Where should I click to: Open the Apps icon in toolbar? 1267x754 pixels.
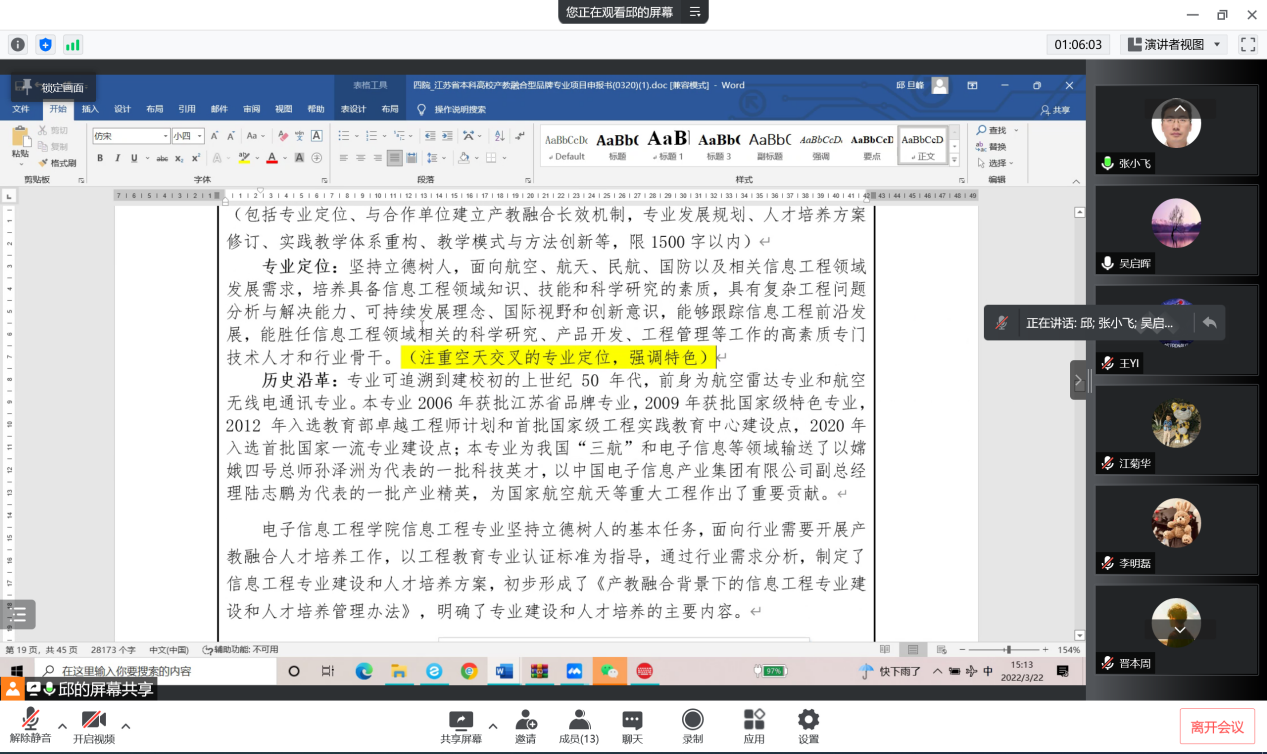coord(753,727)
